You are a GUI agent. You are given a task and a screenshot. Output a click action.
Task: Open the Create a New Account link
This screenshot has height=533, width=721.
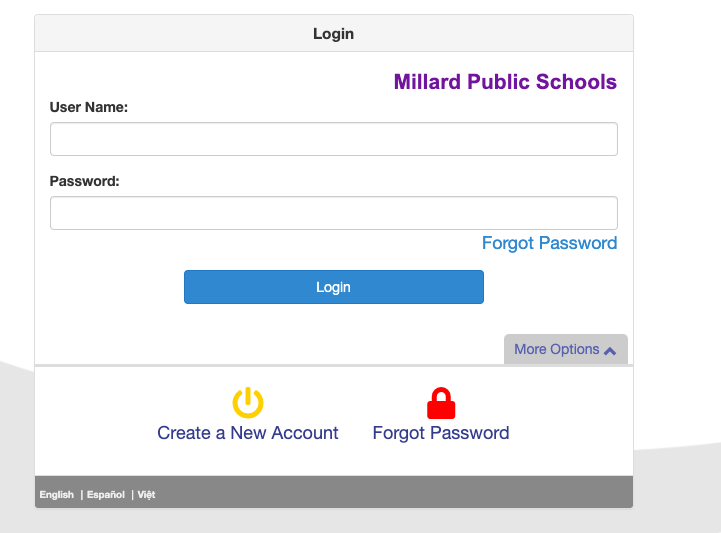coord(248,433)
